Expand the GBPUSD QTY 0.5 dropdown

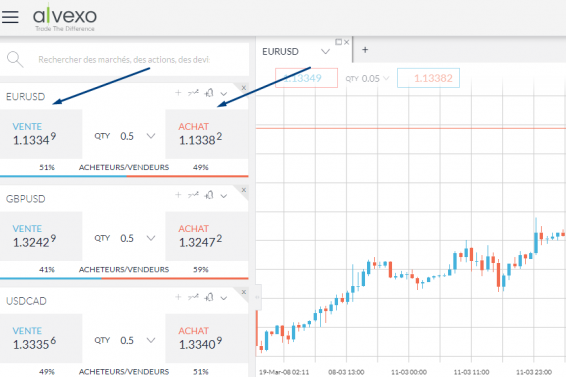(151, 238)
